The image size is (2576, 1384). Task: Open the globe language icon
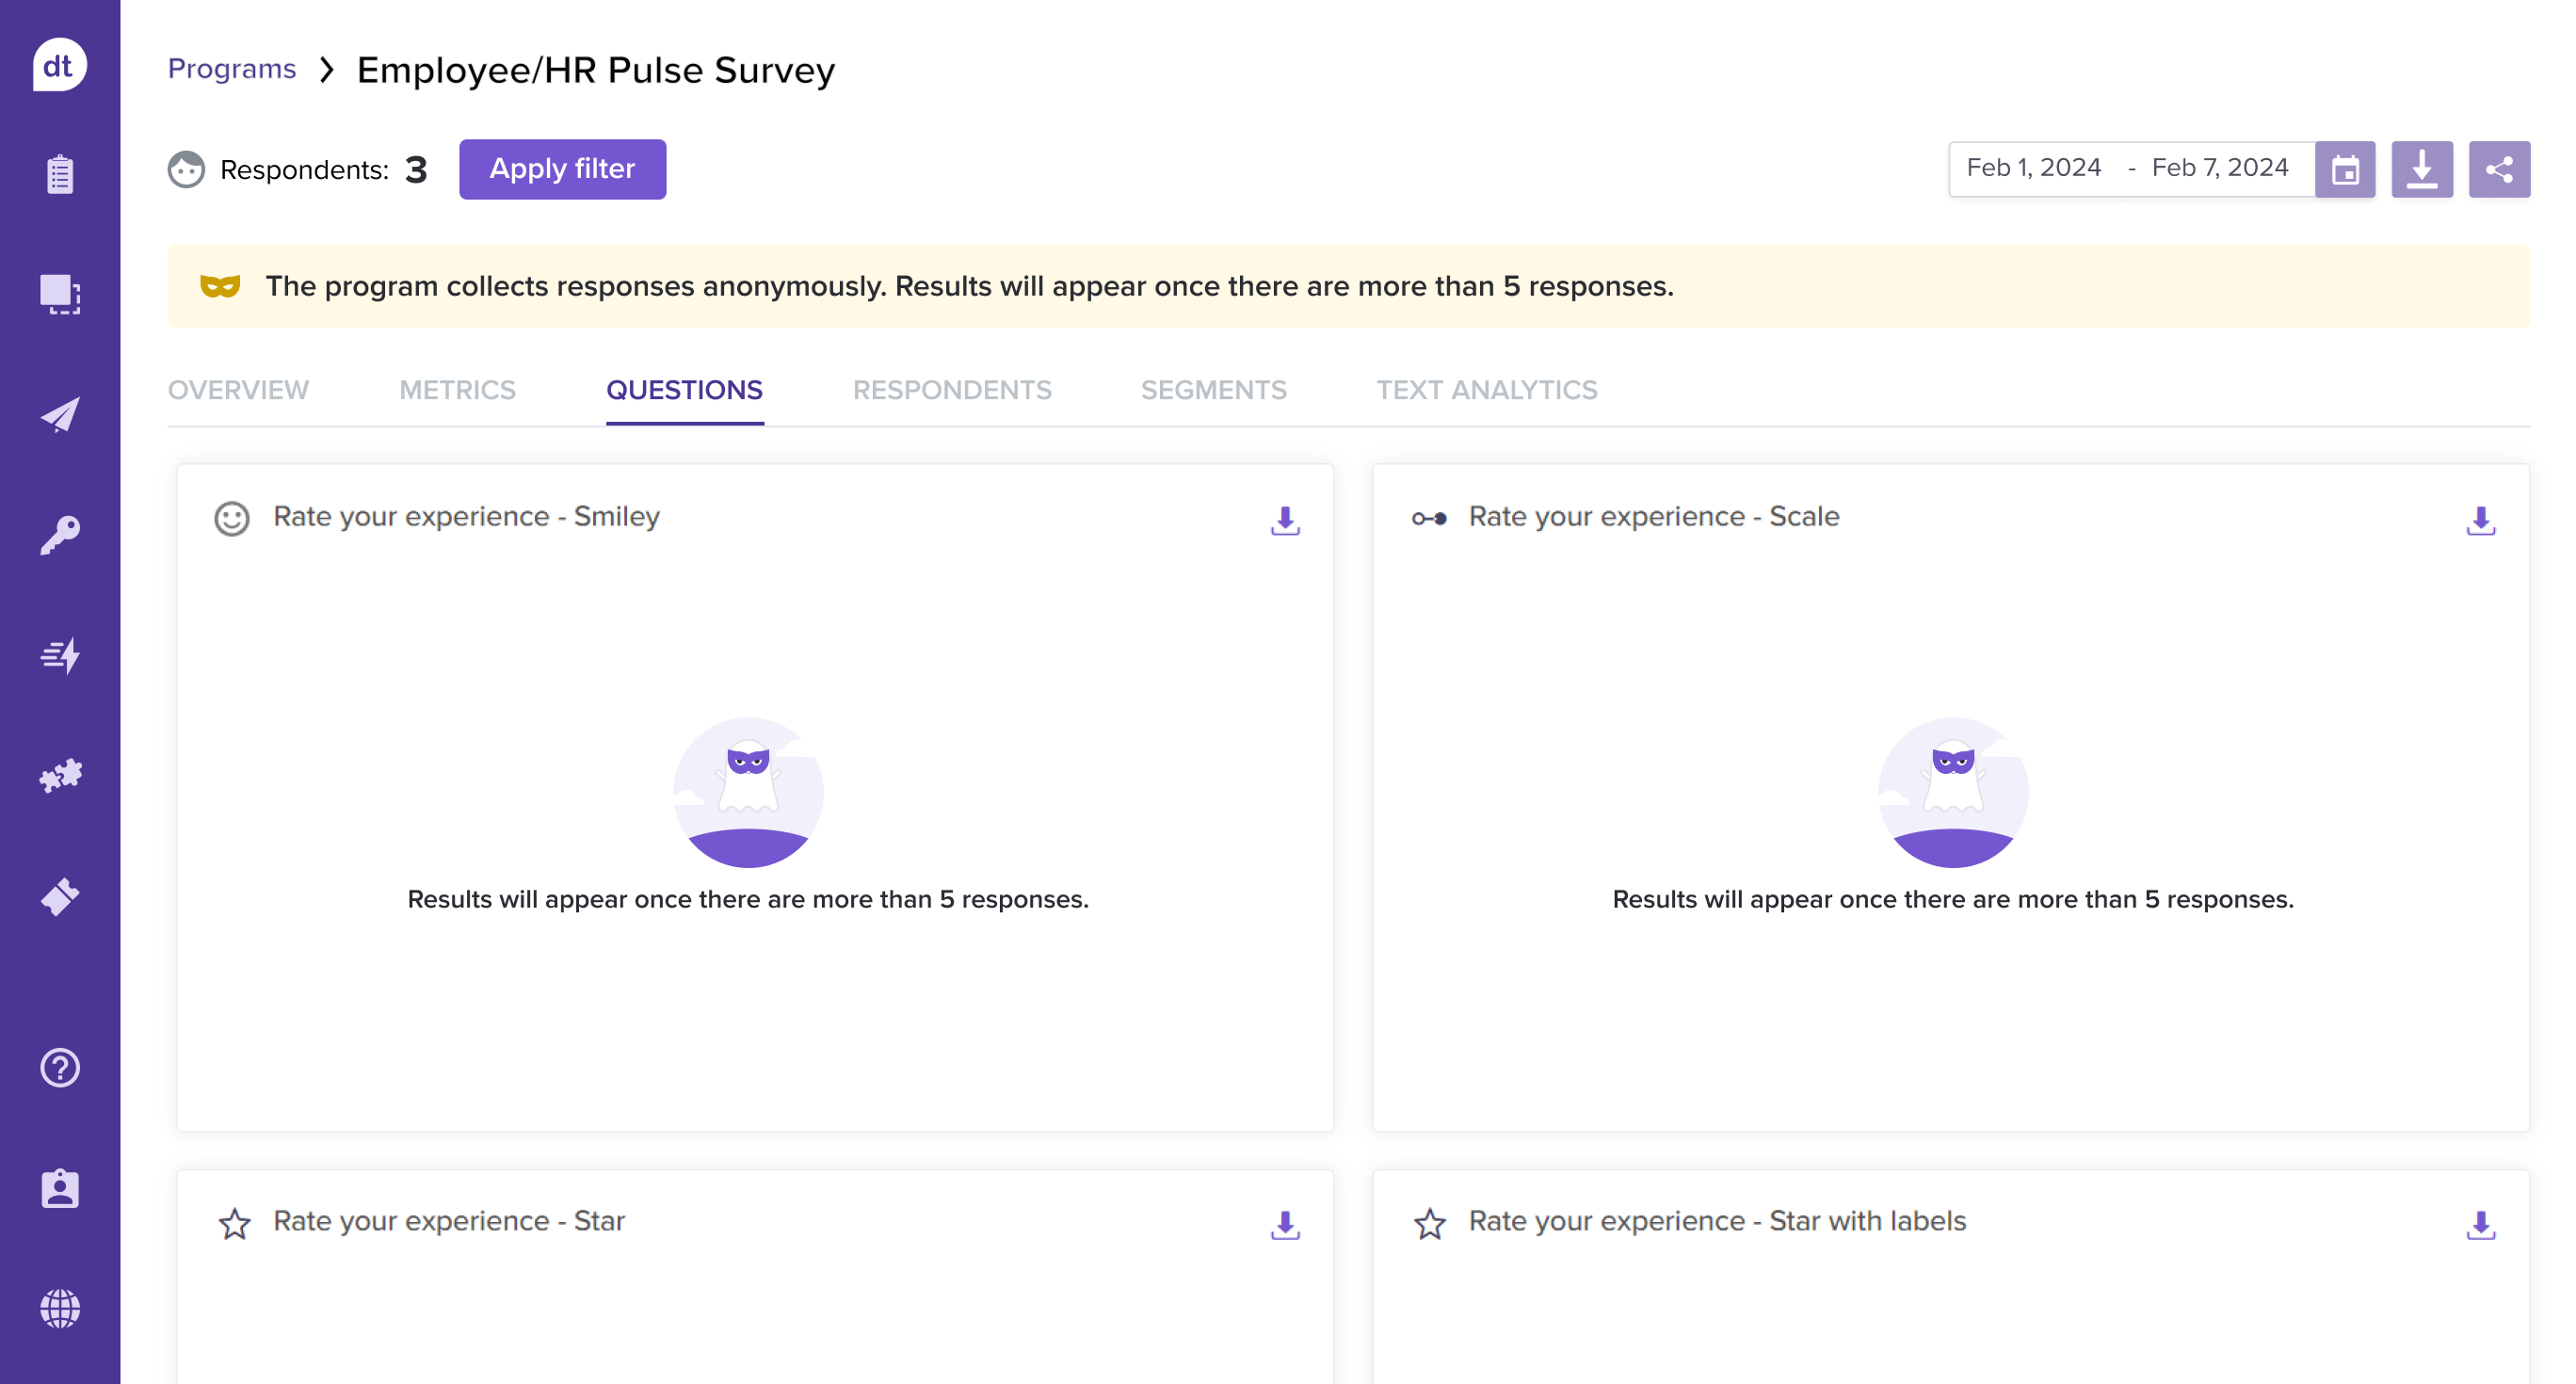pyautogui.click(x=60, y=1308)
